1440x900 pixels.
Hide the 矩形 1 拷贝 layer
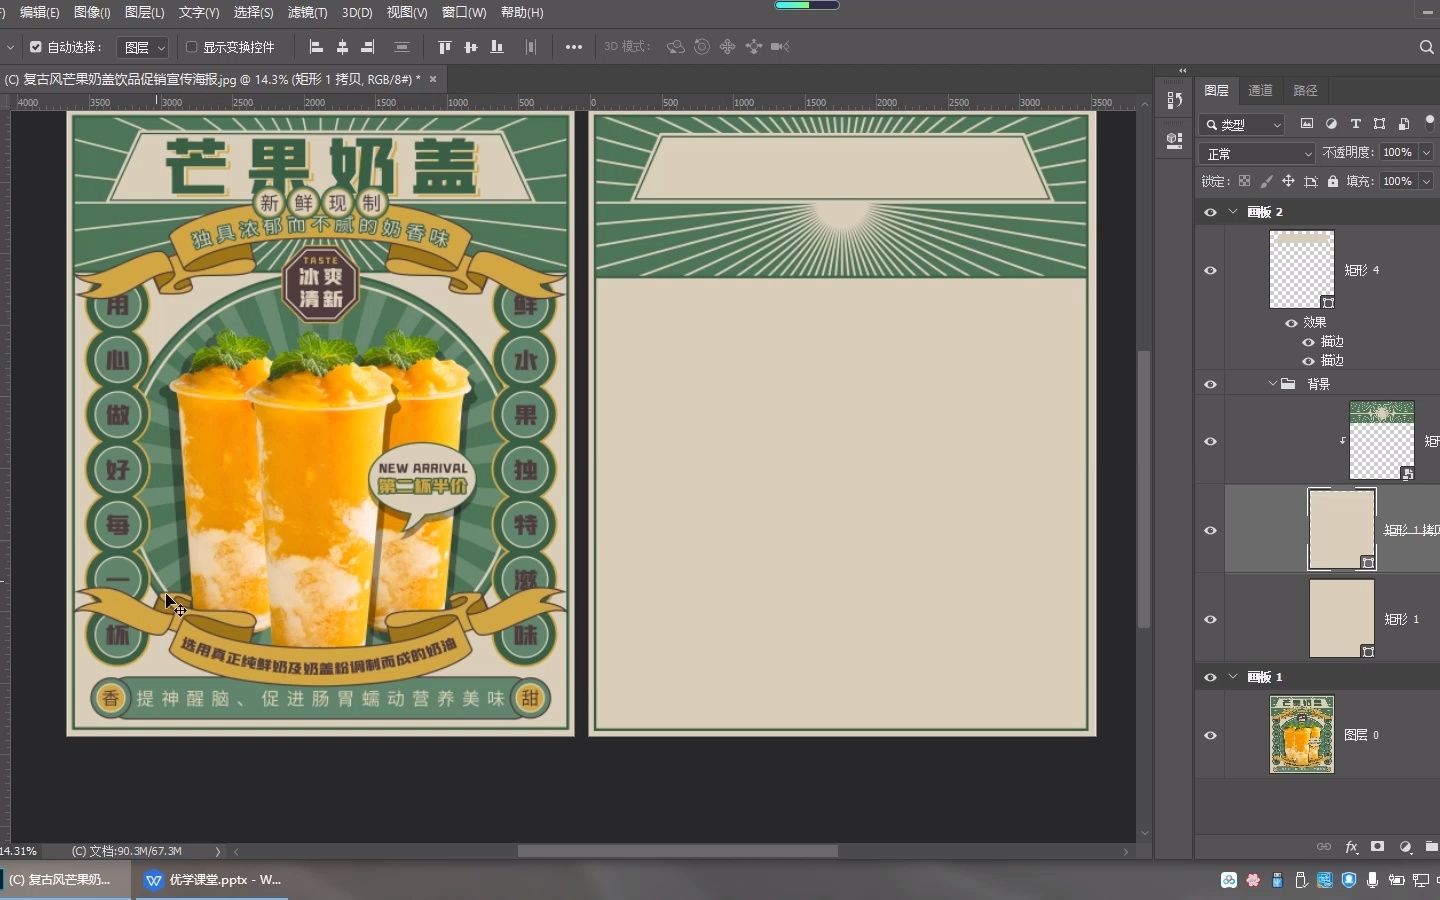(1210, 530)
